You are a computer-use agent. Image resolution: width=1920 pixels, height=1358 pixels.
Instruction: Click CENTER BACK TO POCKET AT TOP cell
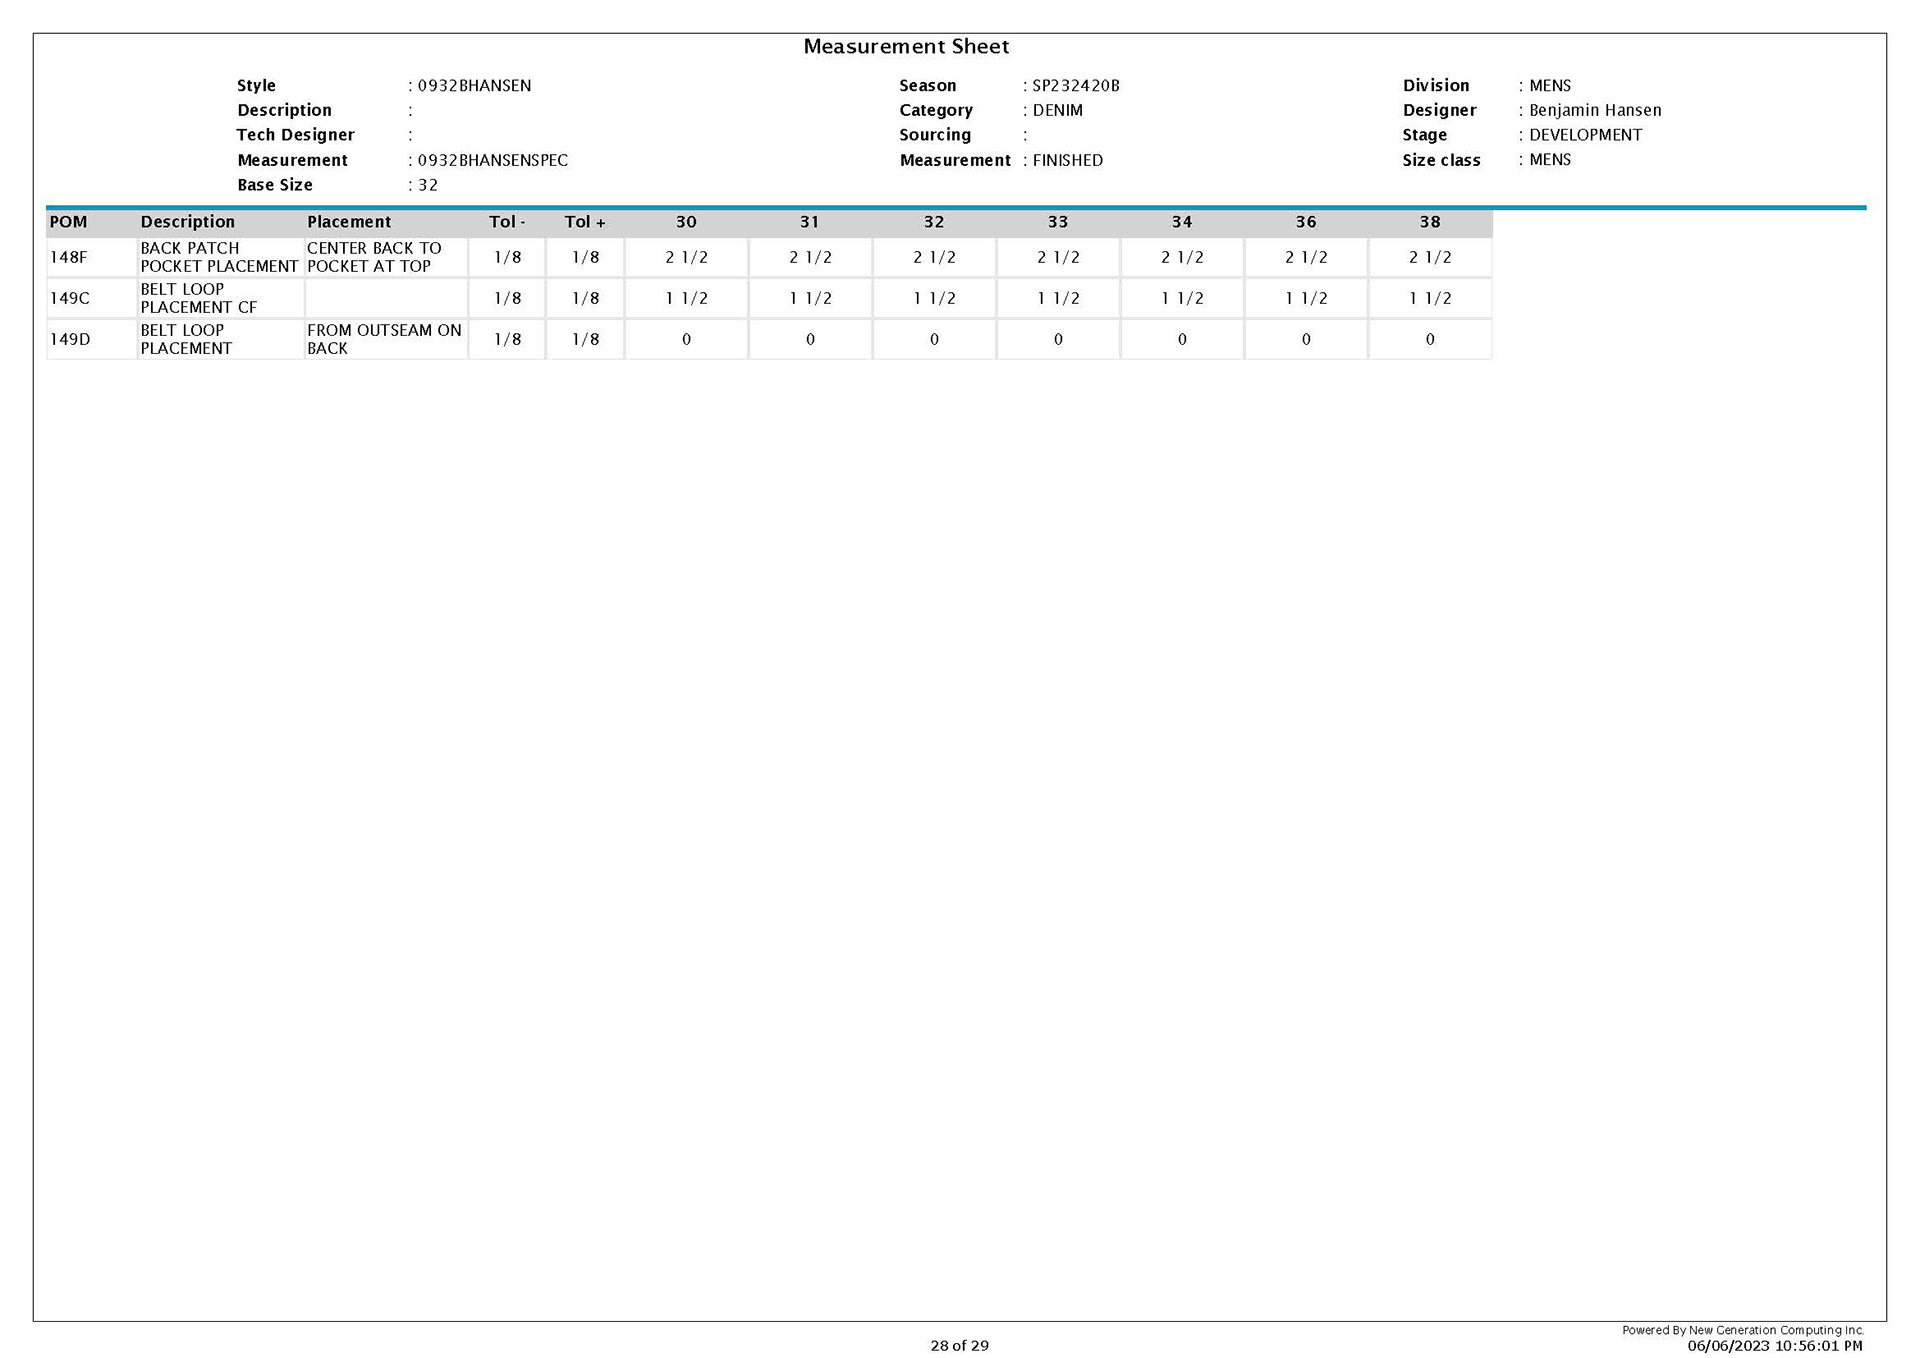(374, 257)
